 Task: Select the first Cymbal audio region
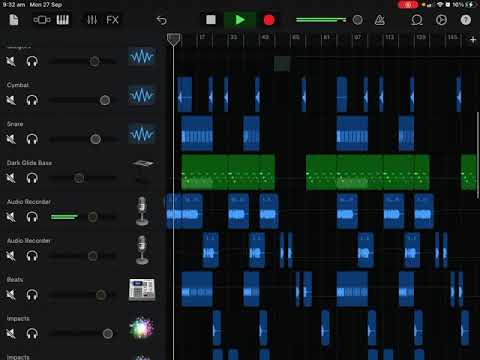coord(185,94)
